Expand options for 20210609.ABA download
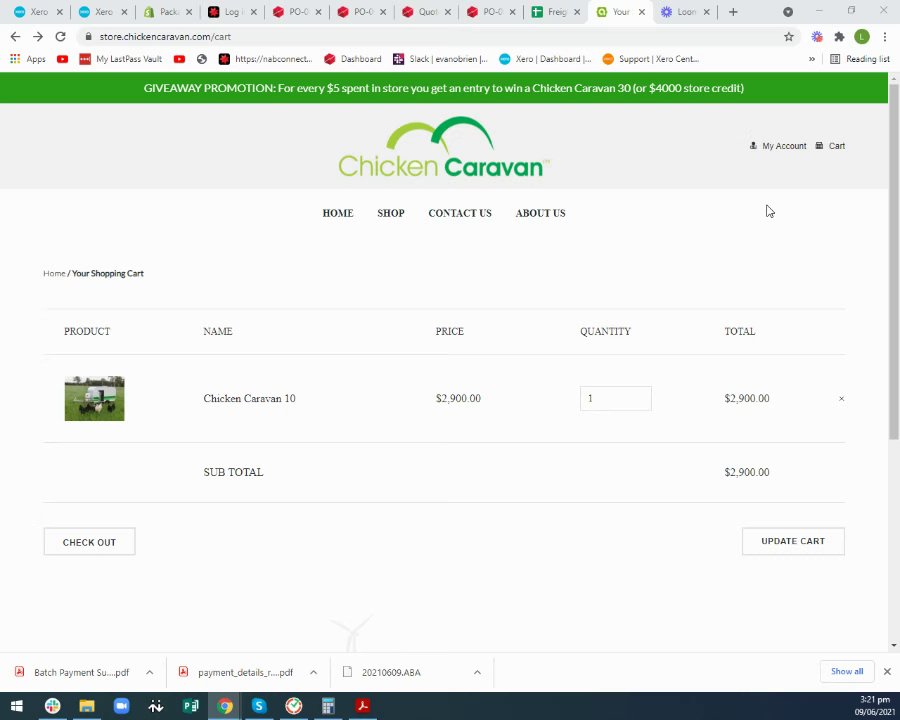 477,672
